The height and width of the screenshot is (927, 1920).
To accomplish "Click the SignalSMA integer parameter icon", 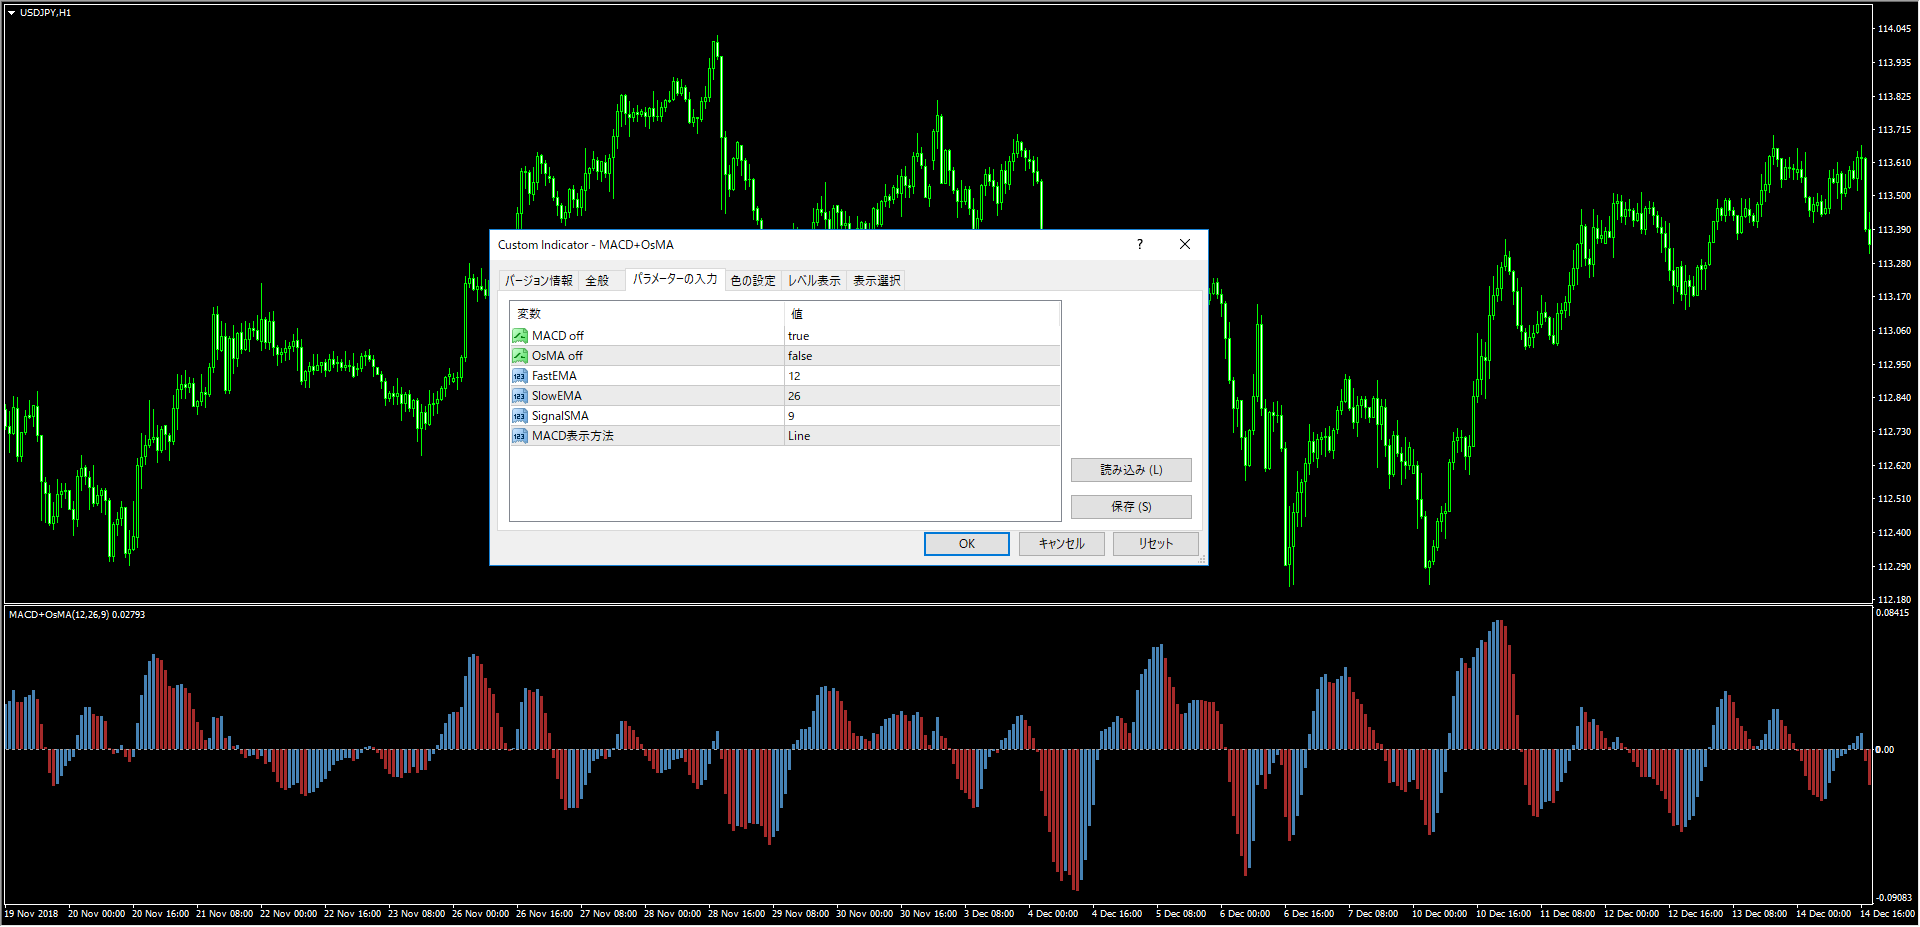I will click(520, 416).
